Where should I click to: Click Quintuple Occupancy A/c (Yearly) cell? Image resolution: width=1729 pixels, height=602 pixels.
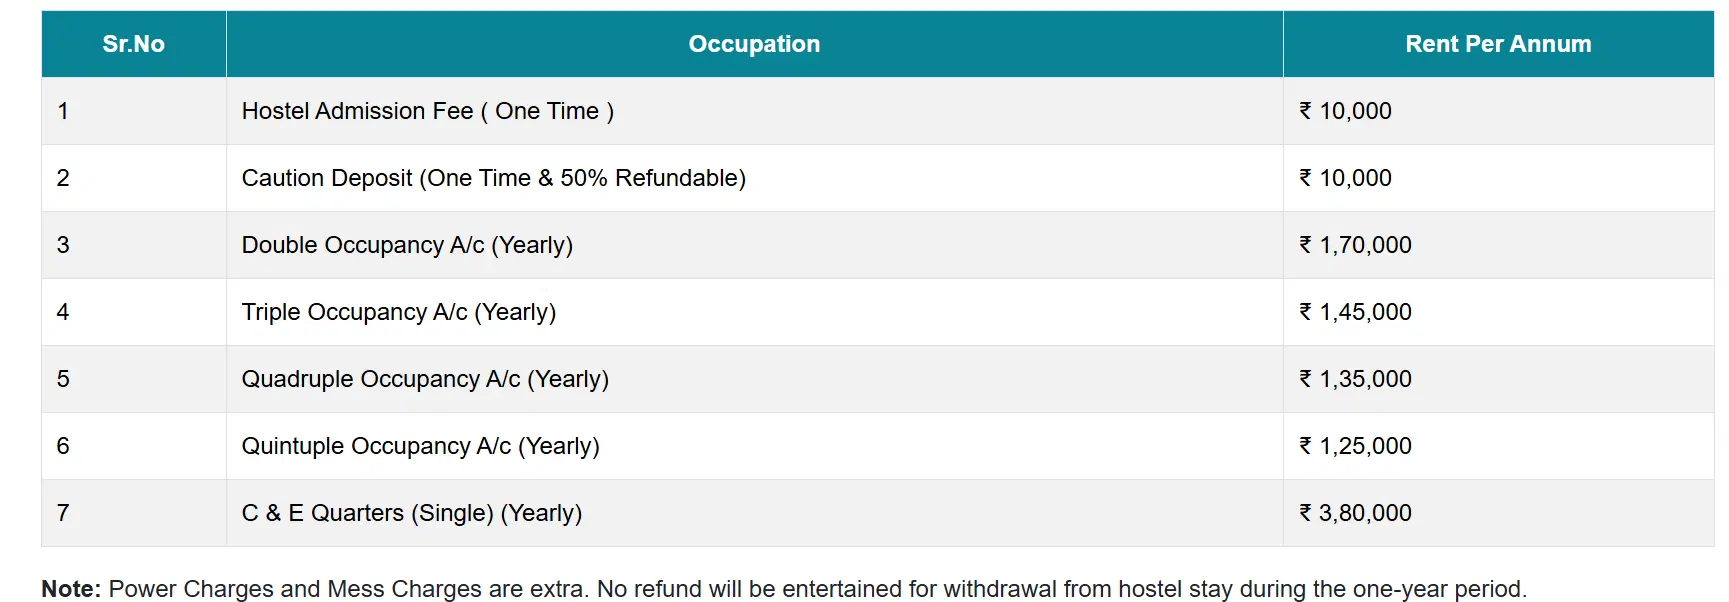[x=420, y=446]
